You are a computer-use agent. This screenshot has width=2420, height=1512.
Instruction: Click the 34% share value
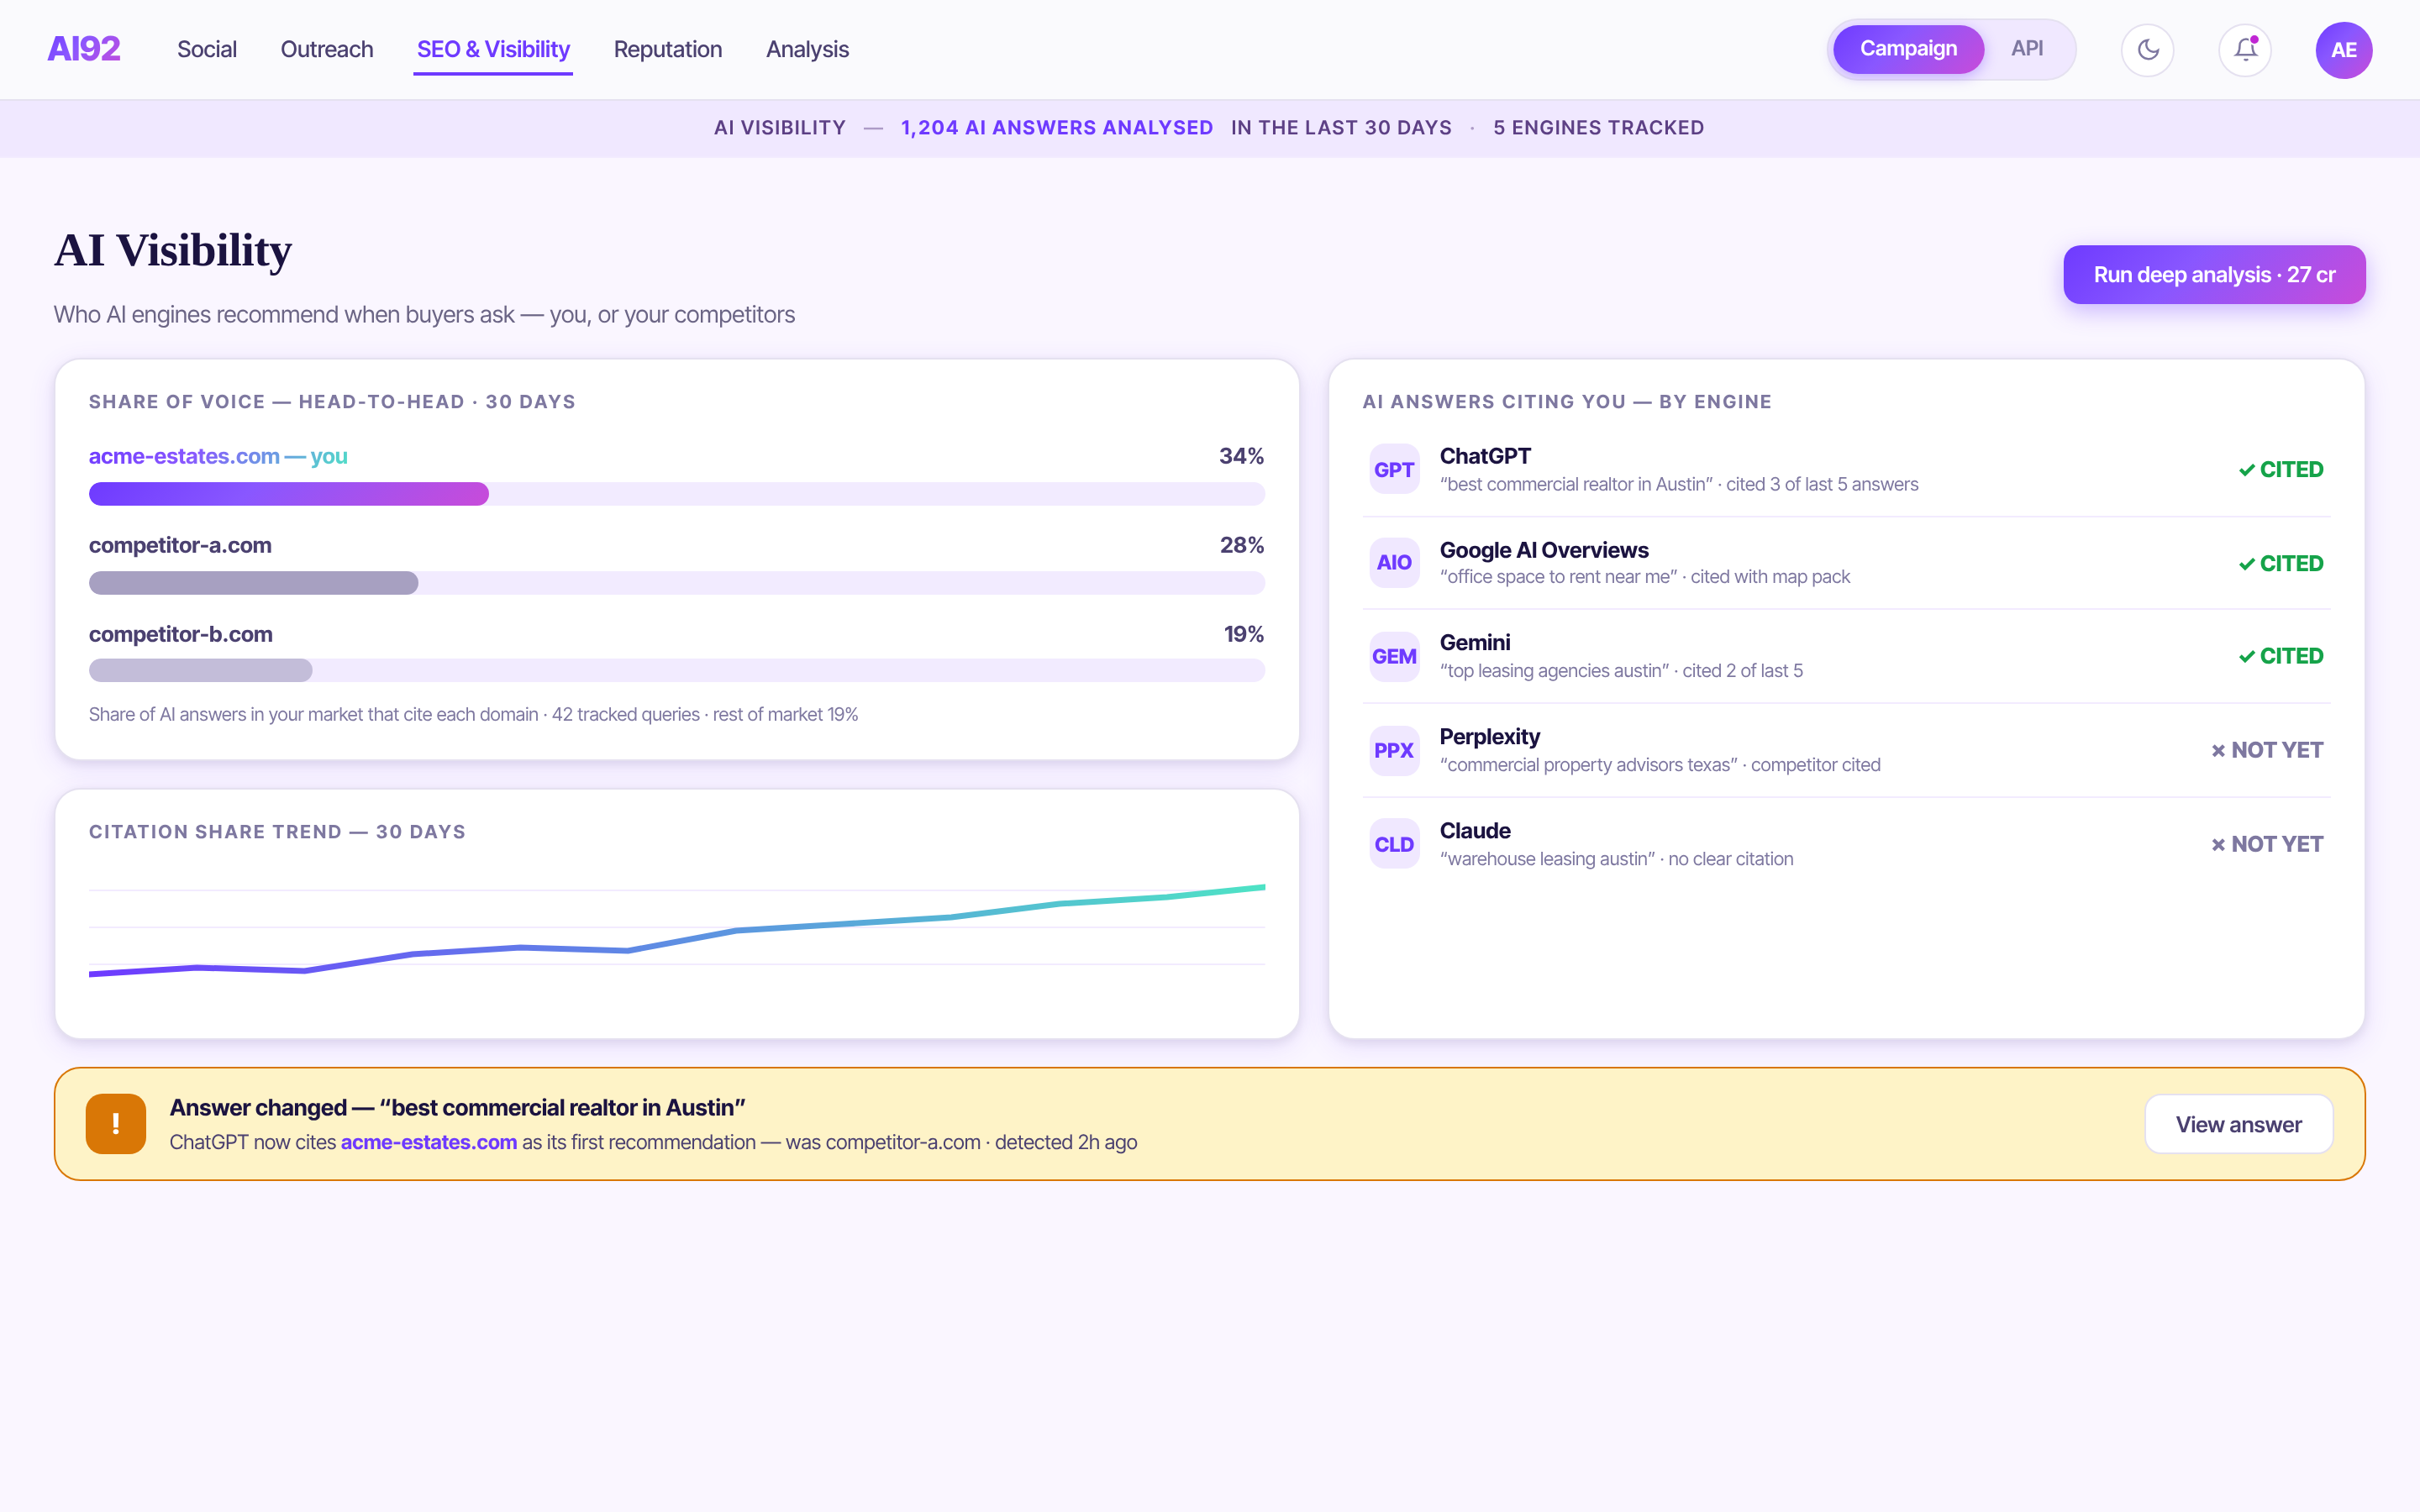tap(1241, 456)
